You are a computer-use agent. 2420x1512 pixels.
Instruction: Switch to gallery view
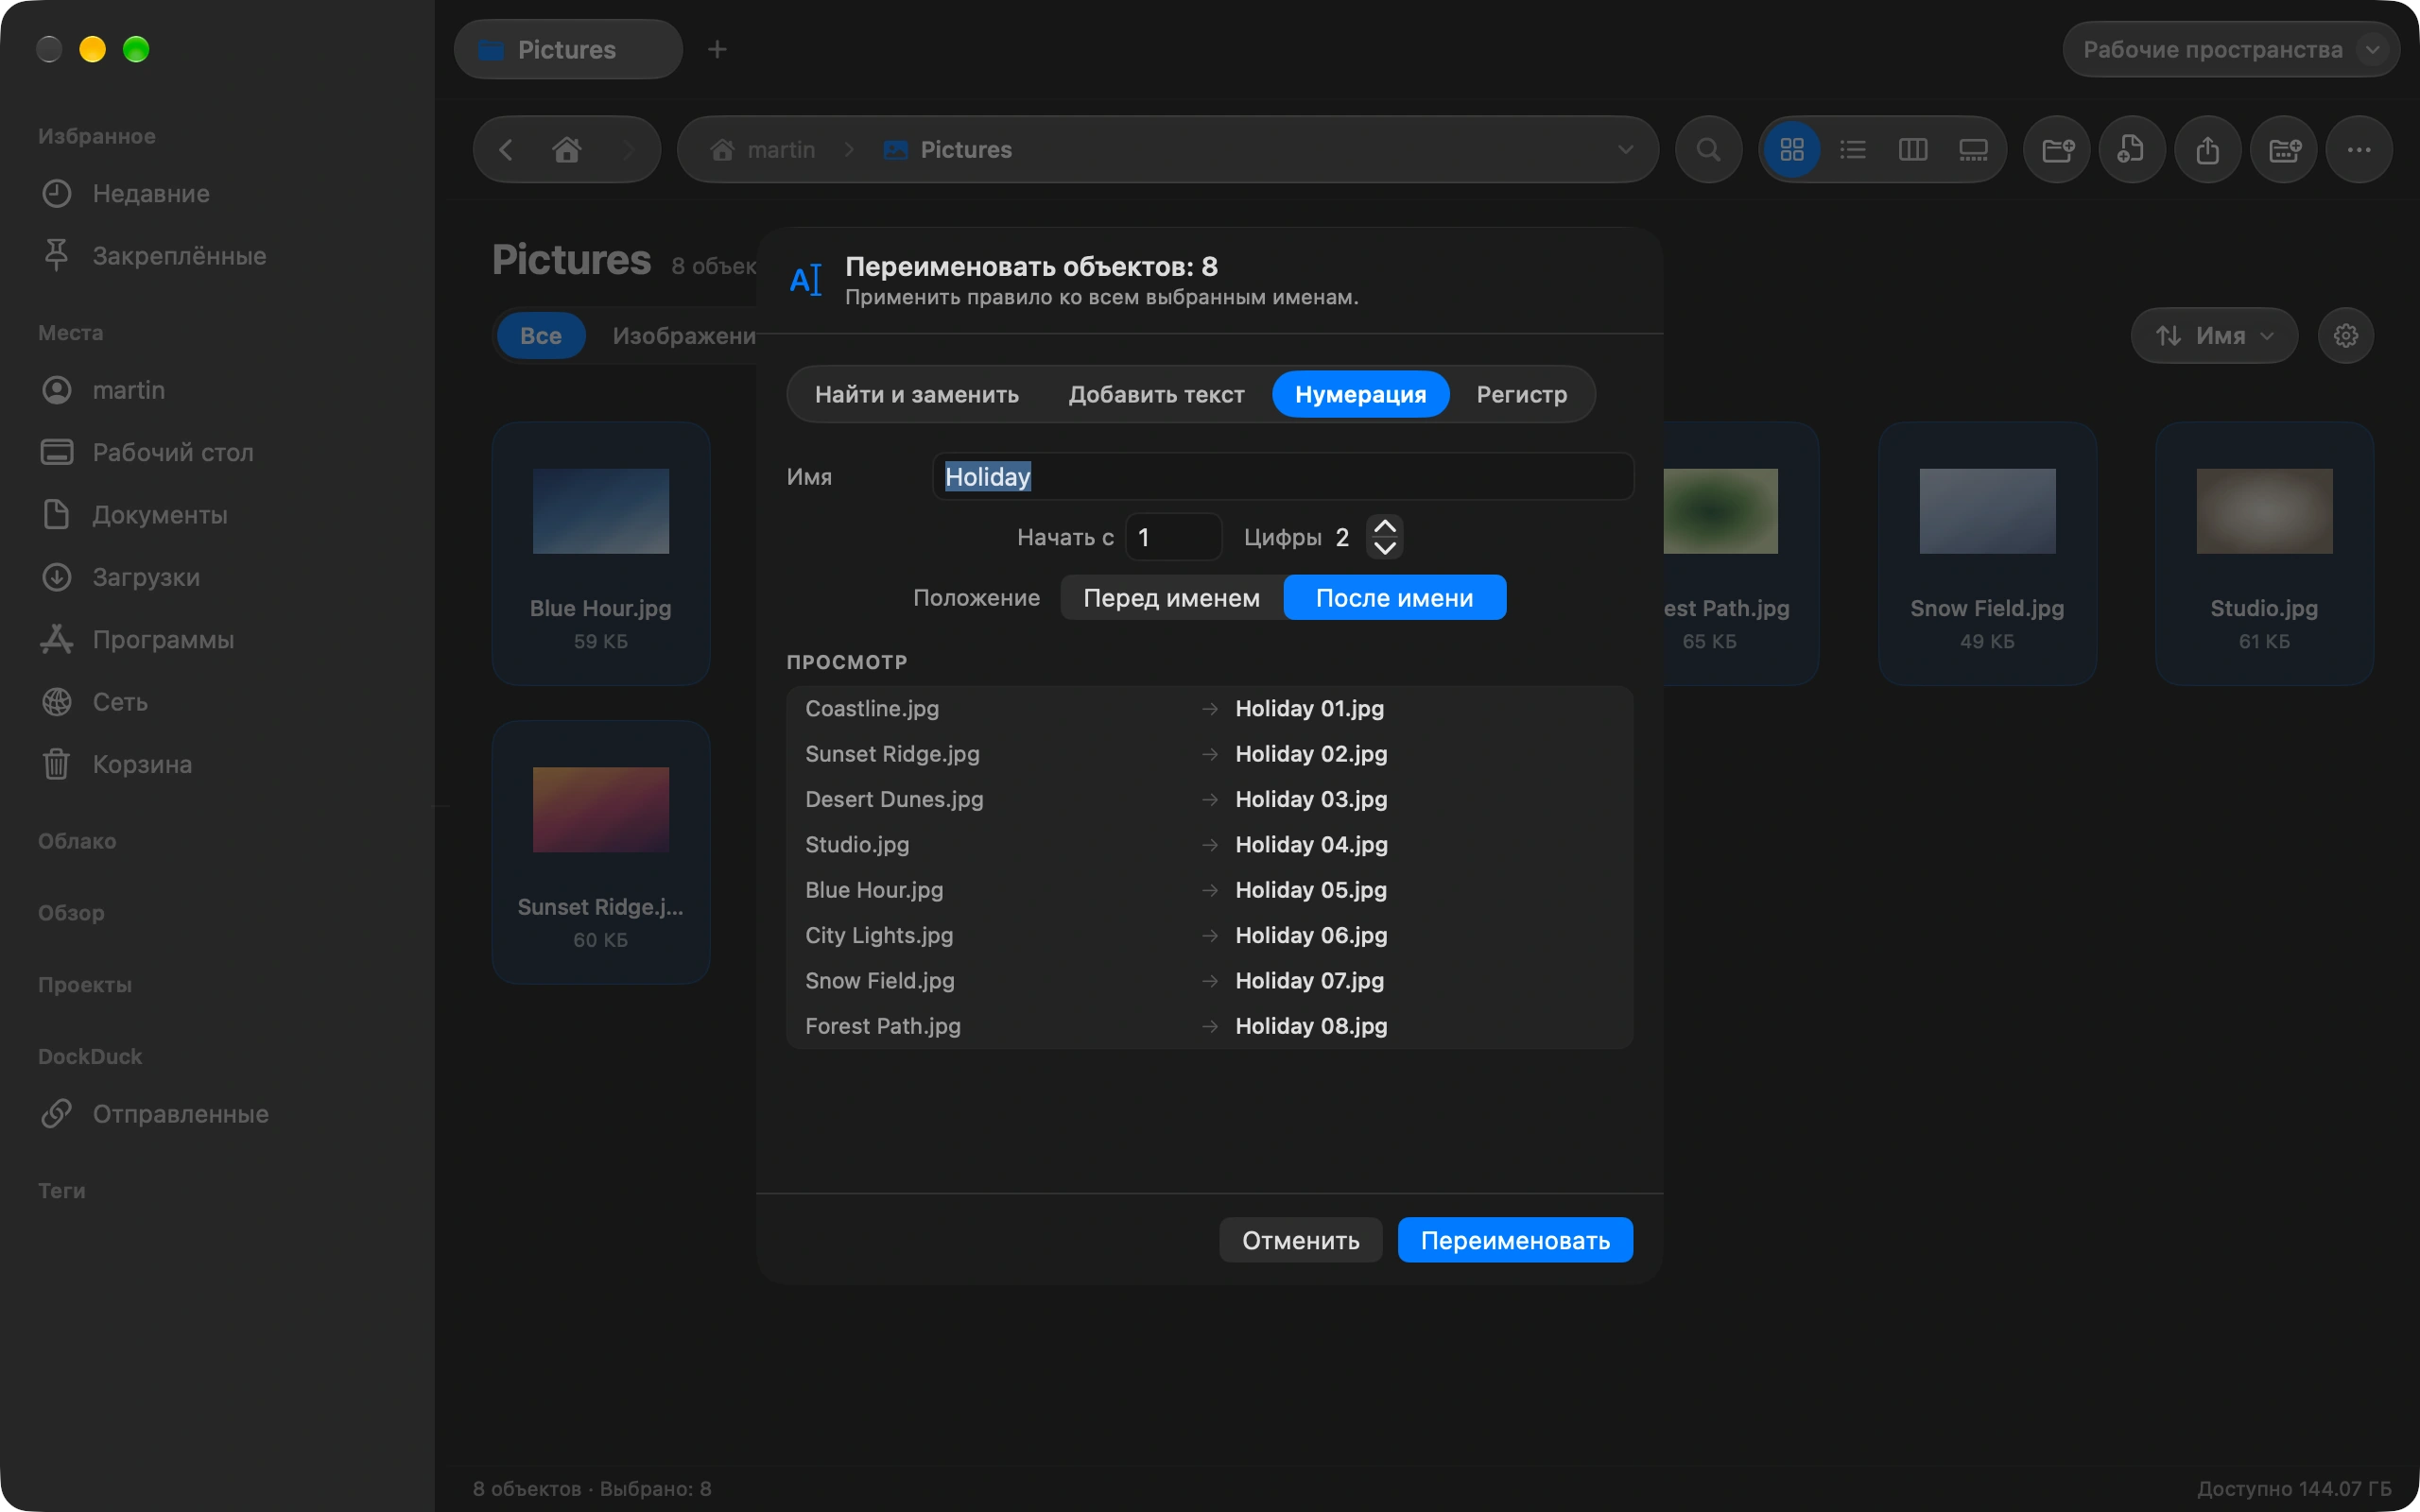click(x=1973, y=150)
